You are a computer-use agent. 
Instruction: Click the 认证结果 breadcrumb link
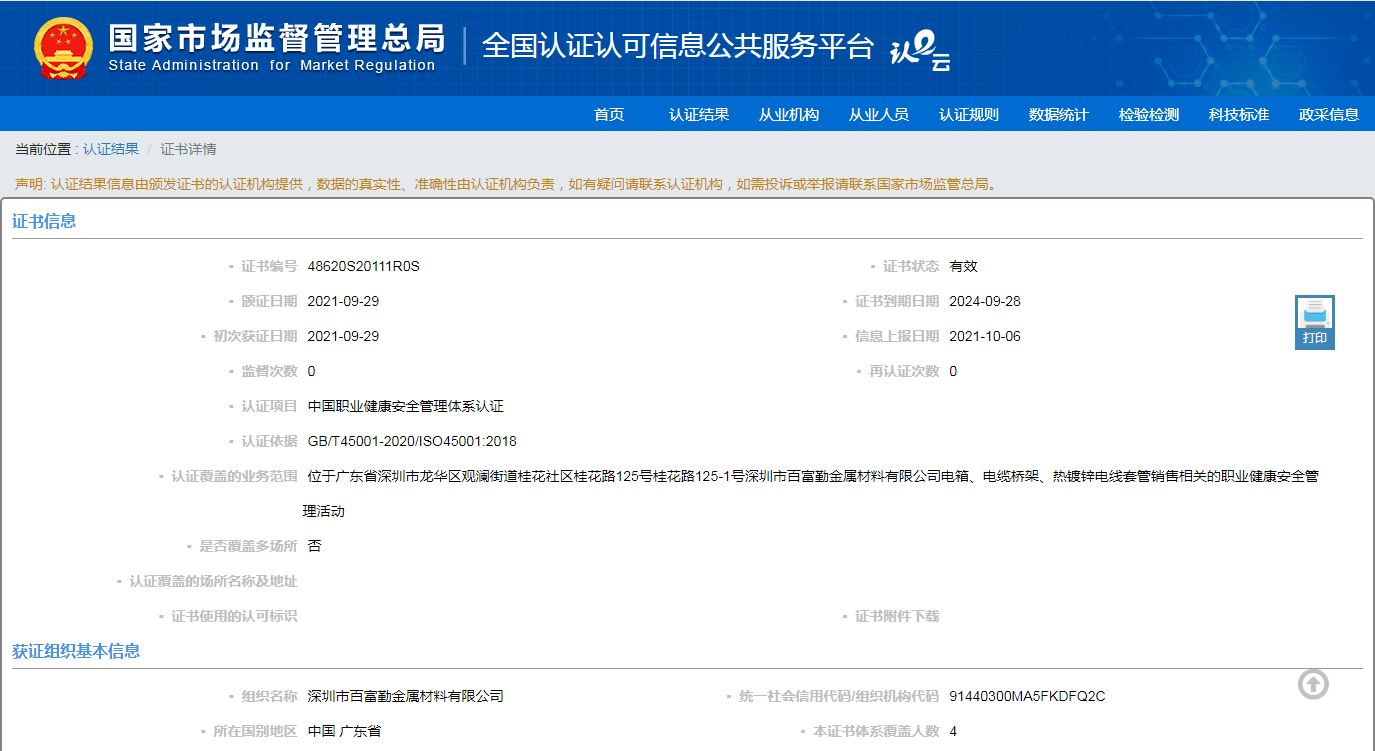pyautogui.click(x=111, y=149)
